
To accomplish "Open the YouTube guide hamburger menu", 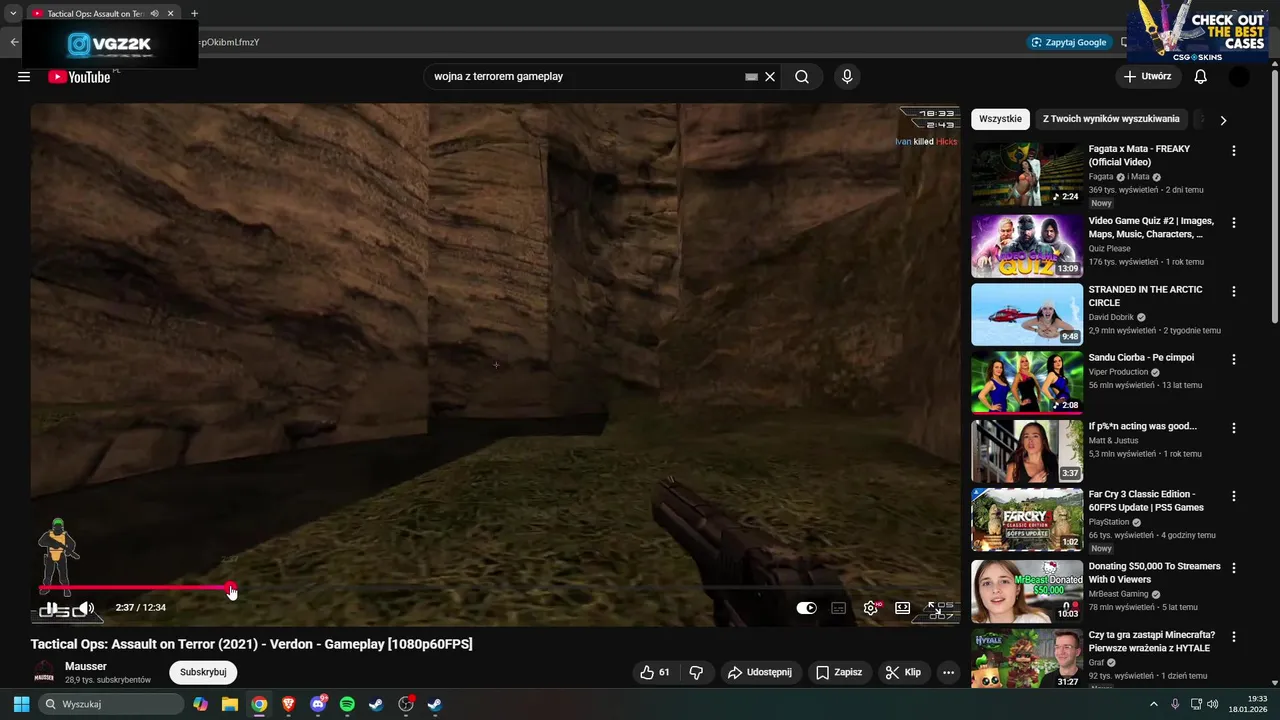I will click(24, 77).
